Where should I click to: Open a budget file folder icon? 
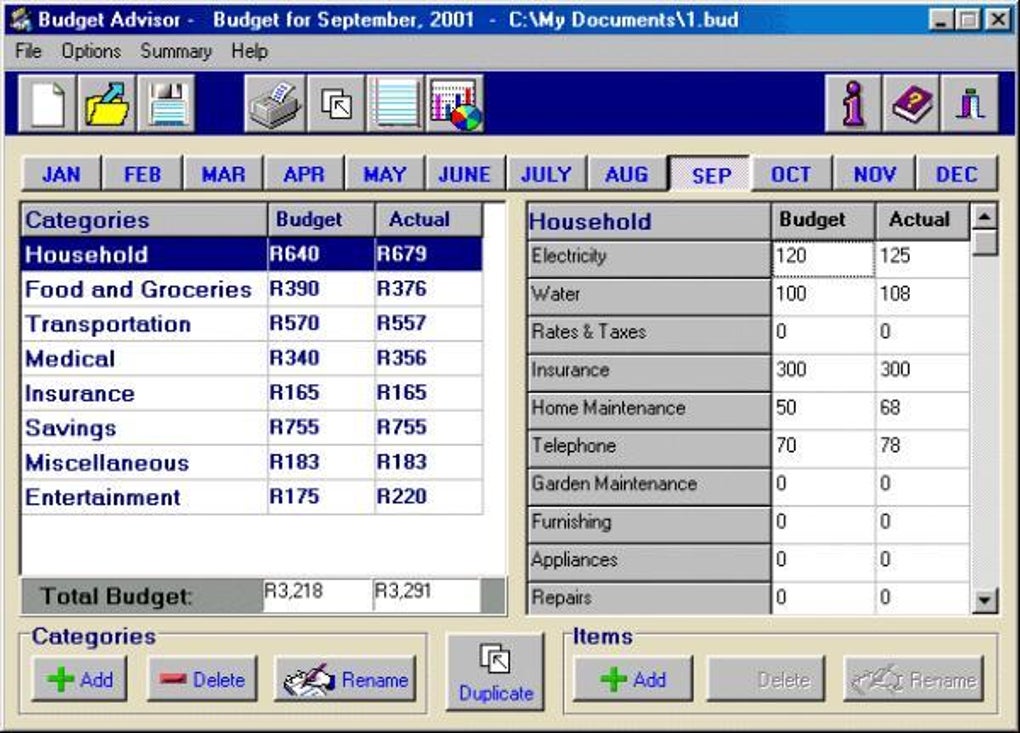click(x=107, y=103)
